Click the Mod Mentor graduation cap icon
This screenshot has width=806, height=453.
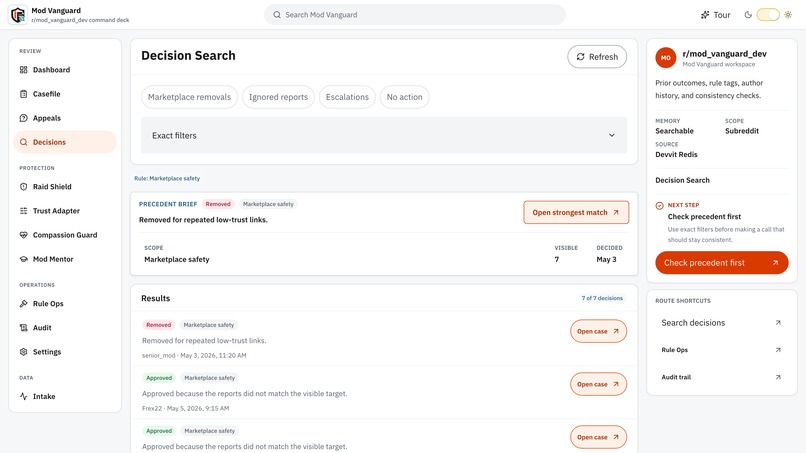click(24, 259)
